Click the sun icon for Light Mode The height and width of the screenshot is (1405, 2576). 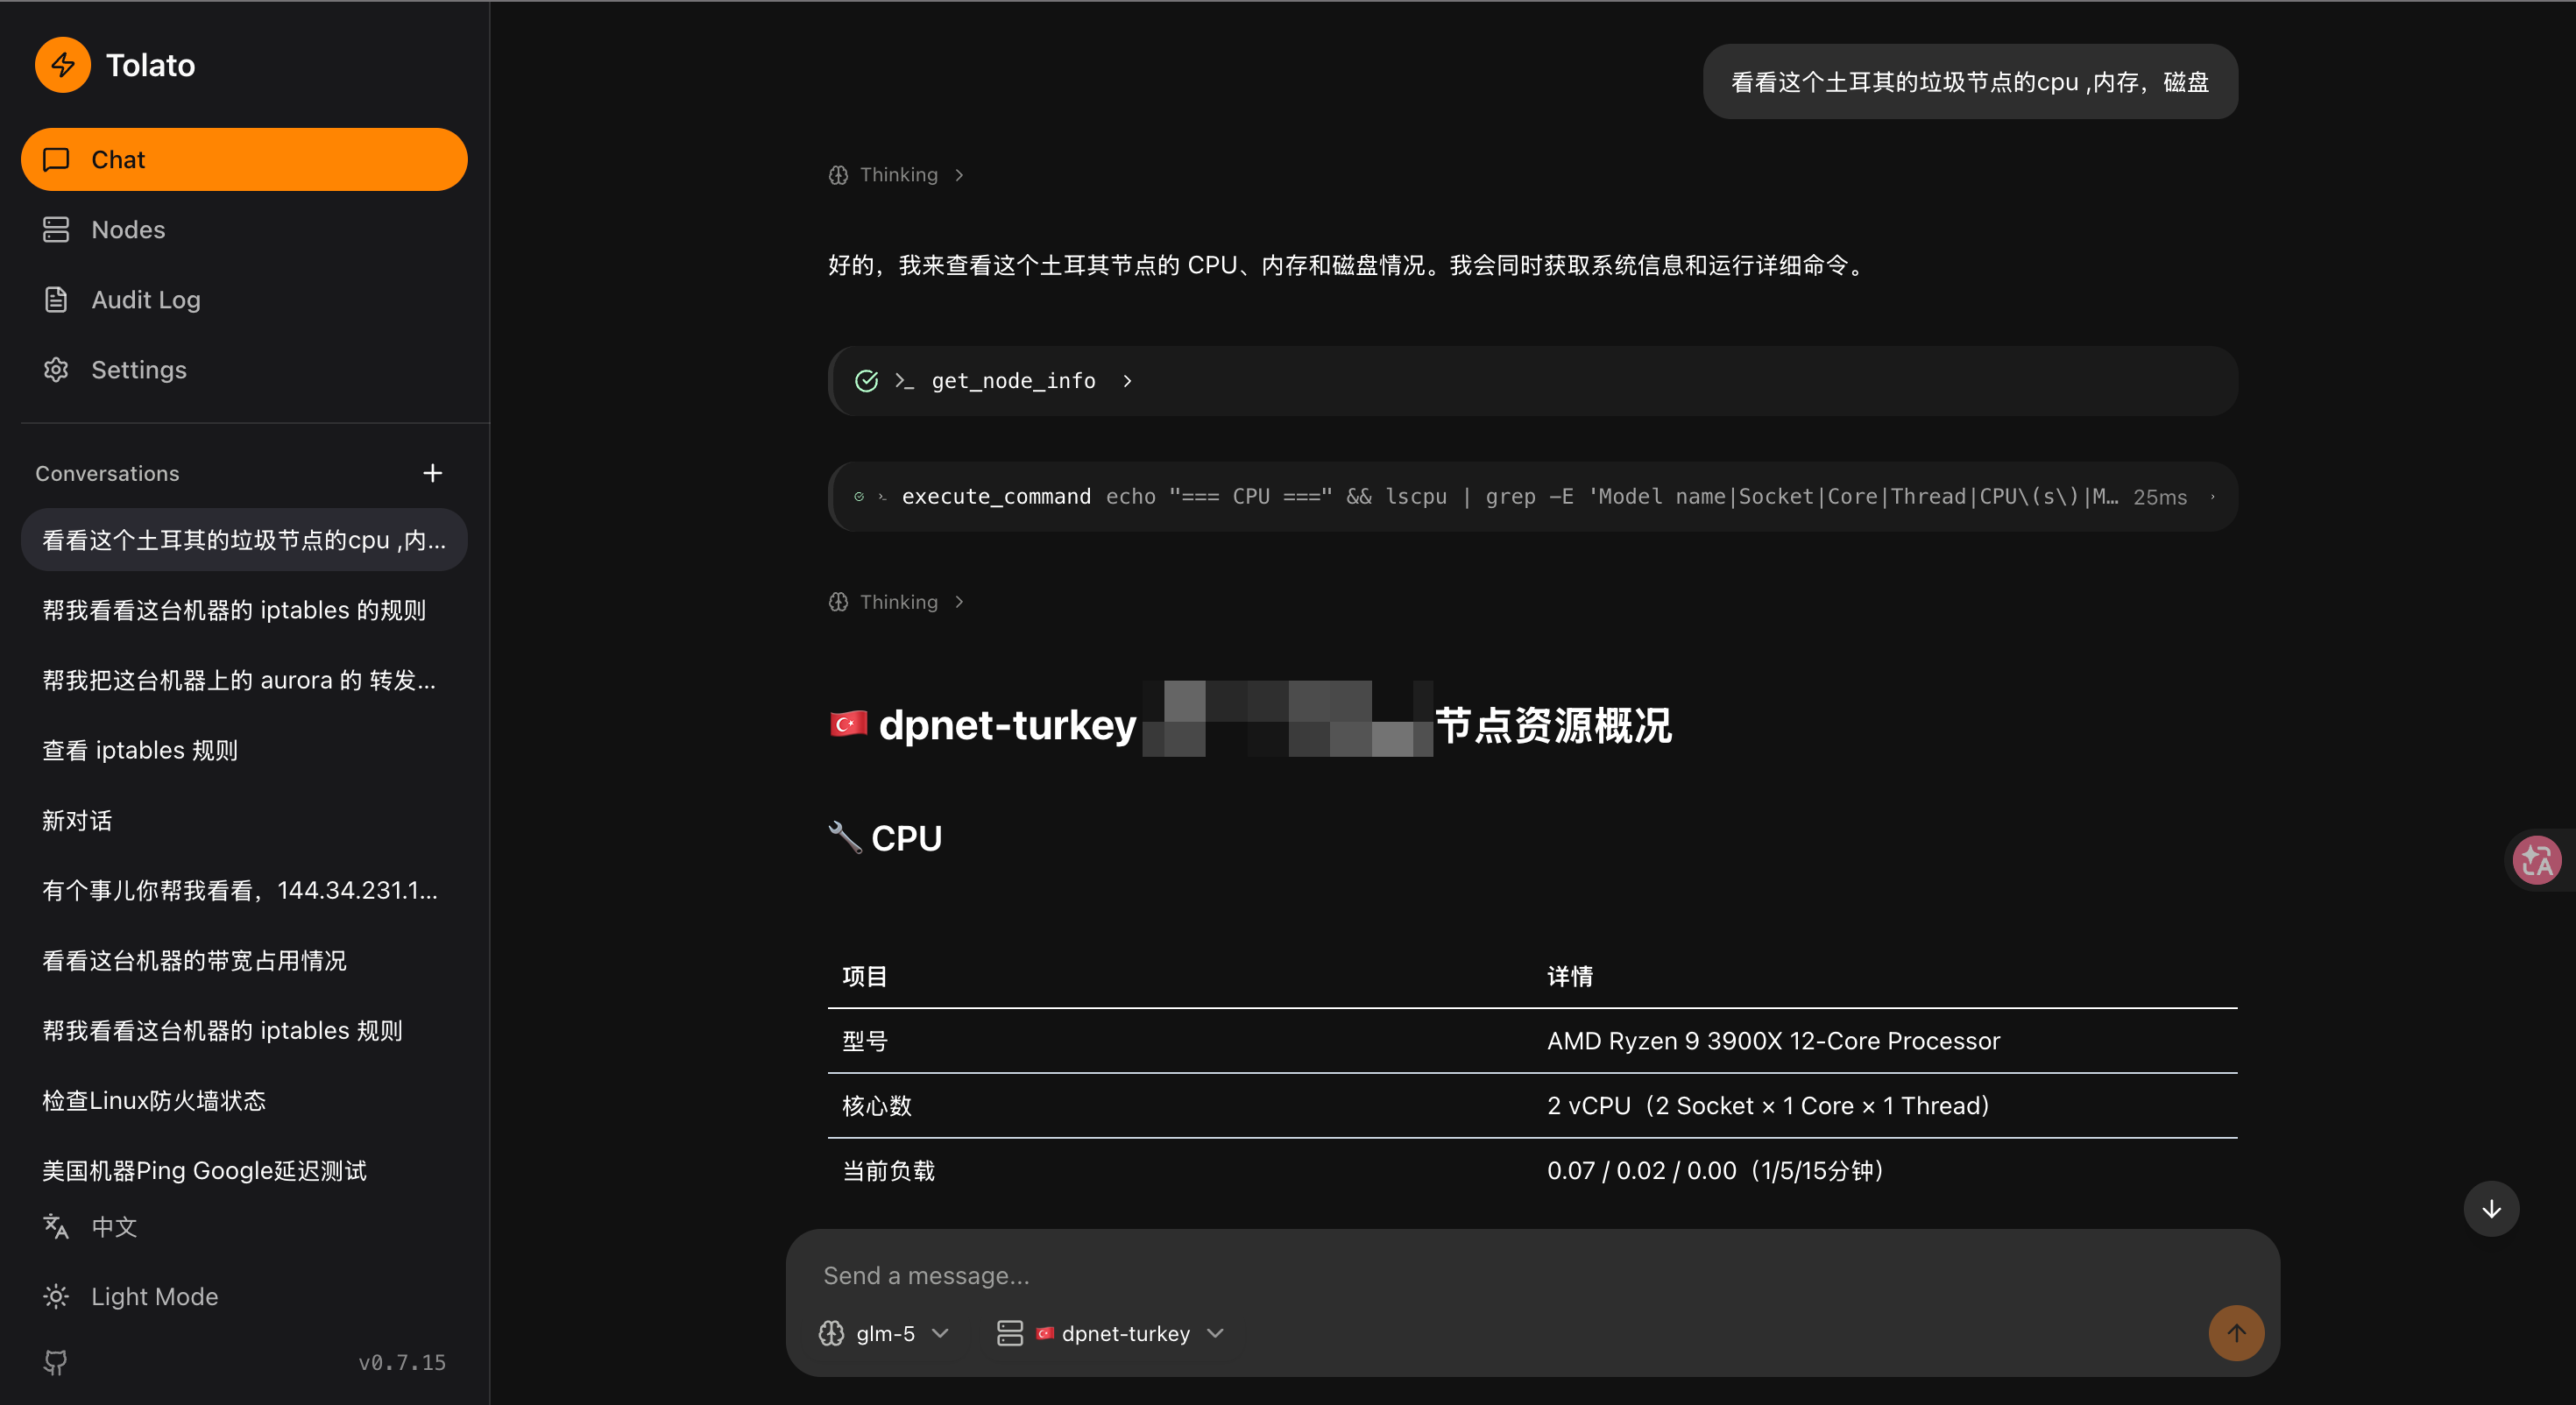pyautogui.click(x=56, y=1297)
